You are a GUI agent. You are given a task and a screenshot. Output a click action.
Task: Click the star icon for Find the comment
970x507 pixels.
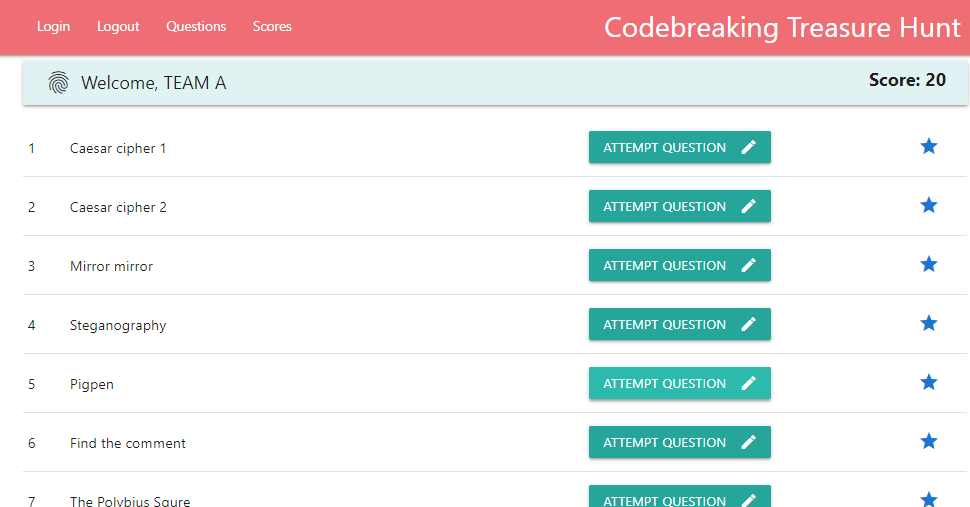(x=929, y=441)
